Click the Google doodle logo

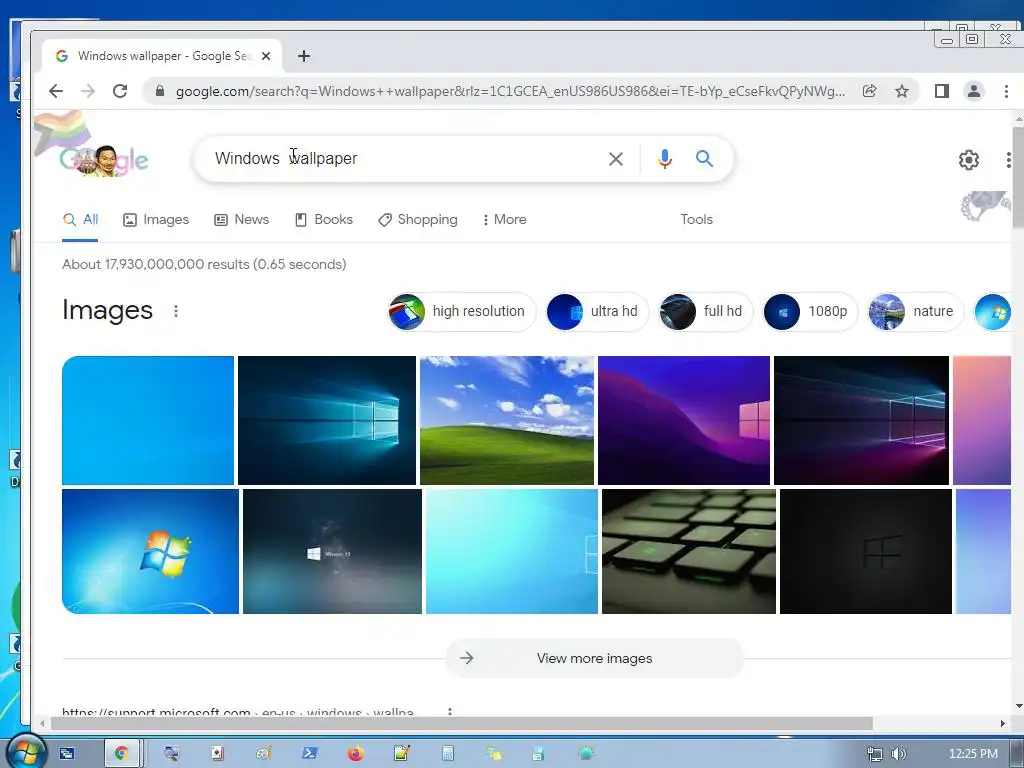[x=103, y=159]
